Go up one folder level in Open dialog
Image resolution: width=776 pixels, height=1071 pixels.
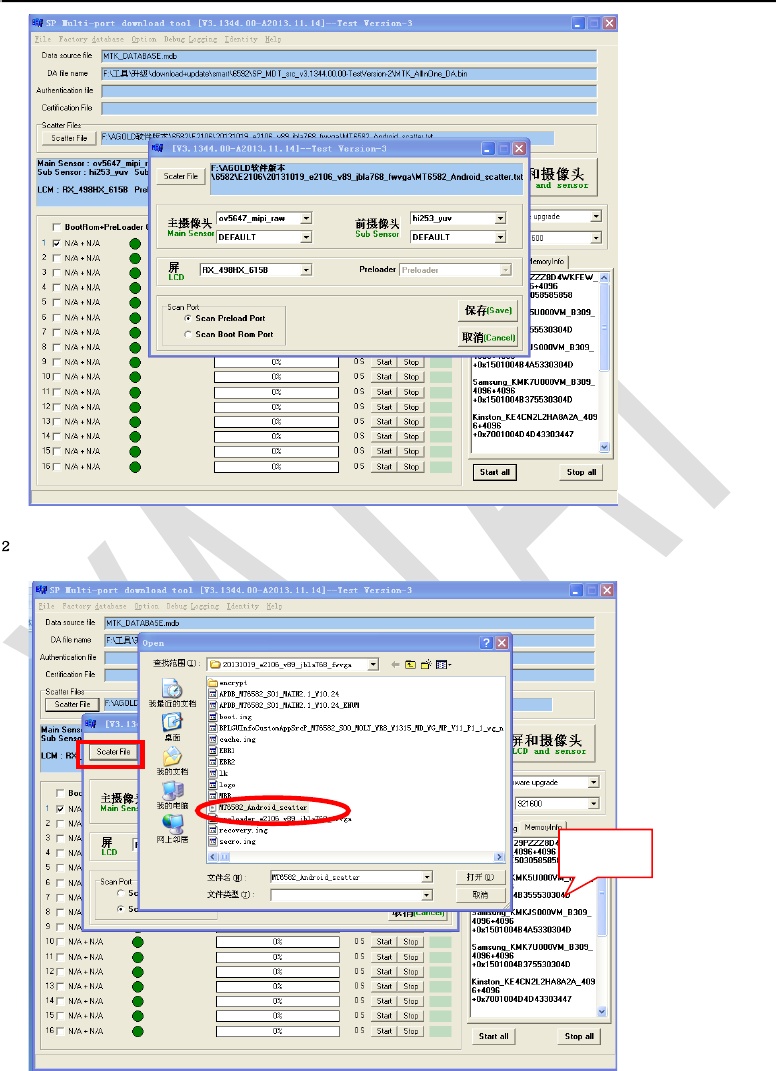pyautogui.click(x=410, y=664)
